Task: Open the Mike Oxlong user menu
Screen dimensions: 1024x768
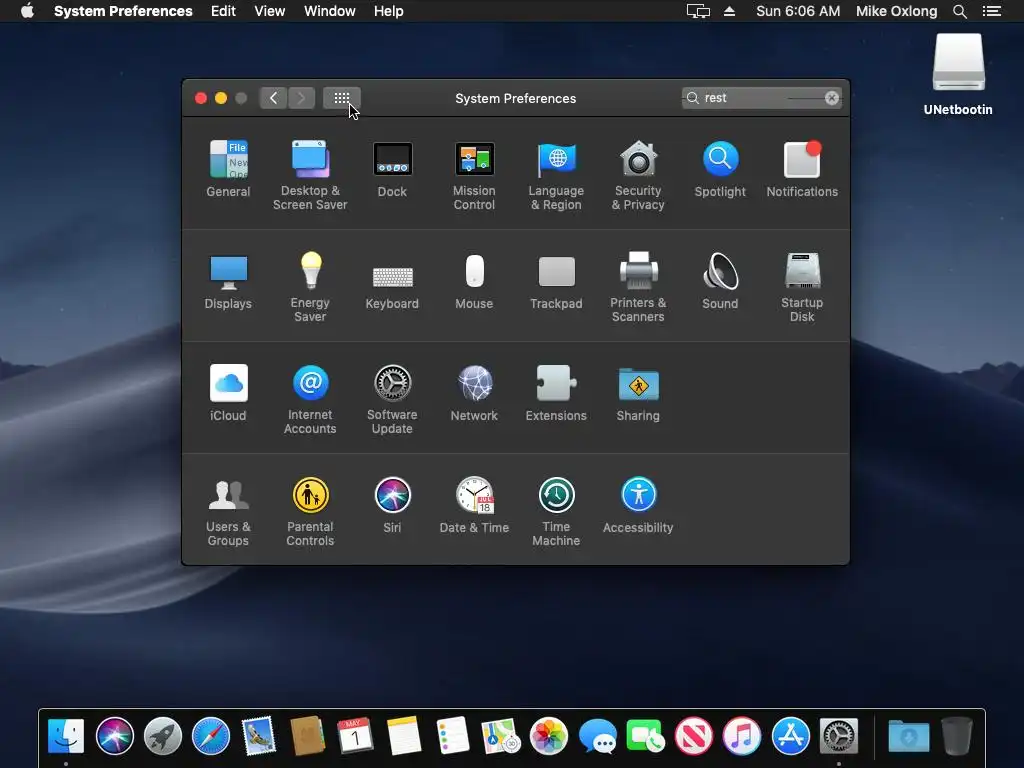Action: pyautogui.click(x=897, y=11)
